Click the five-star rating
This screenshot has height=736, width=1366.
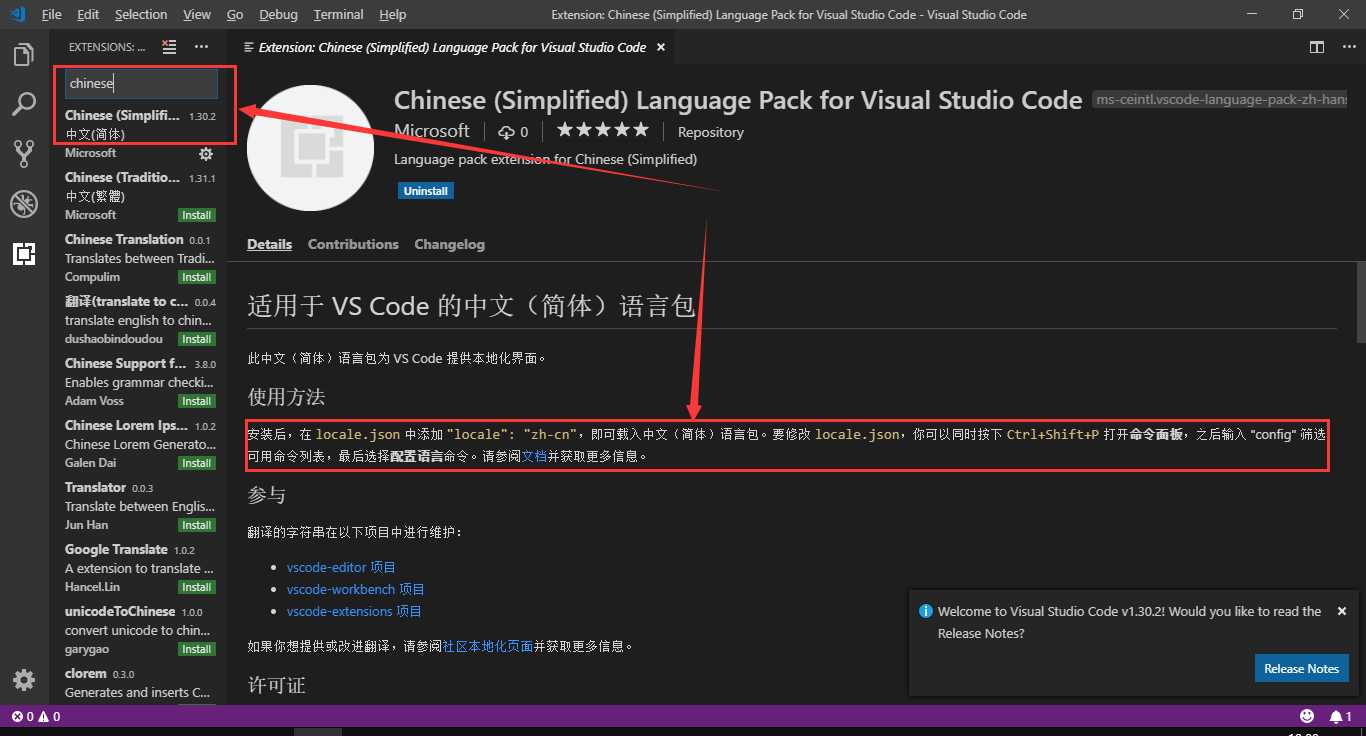pyautogui.click(x=603, y=130)
